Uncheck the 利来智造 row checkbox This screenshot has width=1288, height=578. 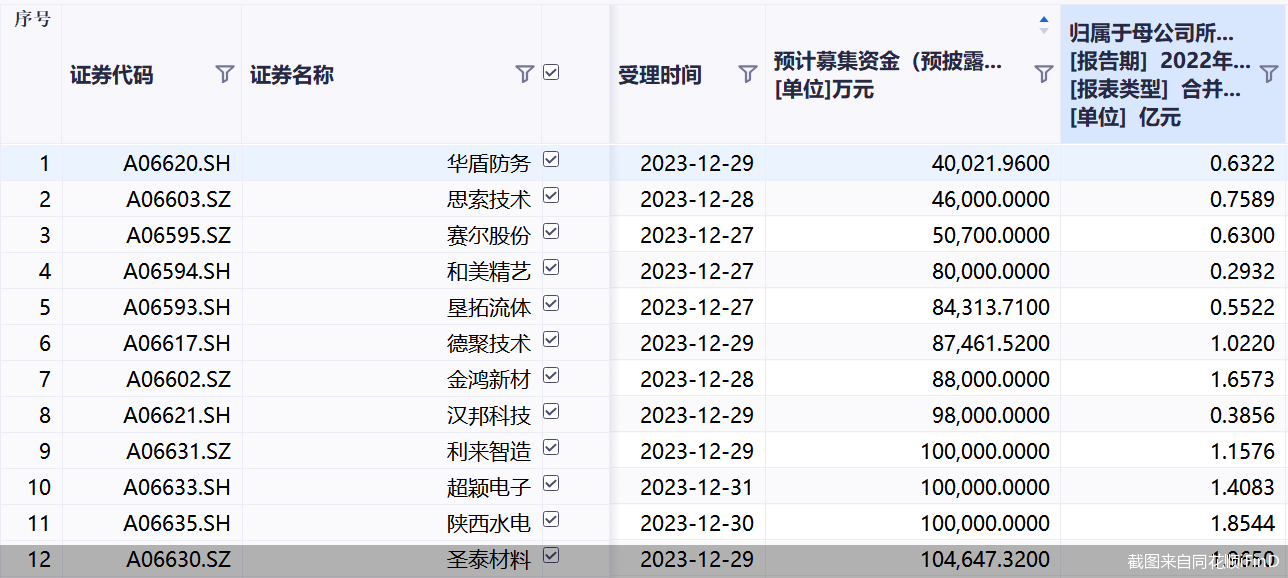coord(551,448)
